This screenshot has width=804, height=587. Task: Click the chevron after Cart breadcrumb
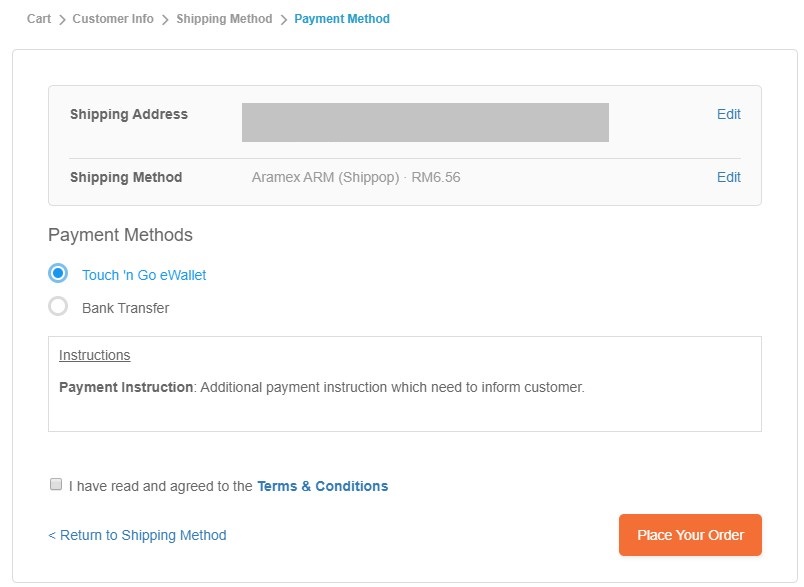[x=62, y=20]
